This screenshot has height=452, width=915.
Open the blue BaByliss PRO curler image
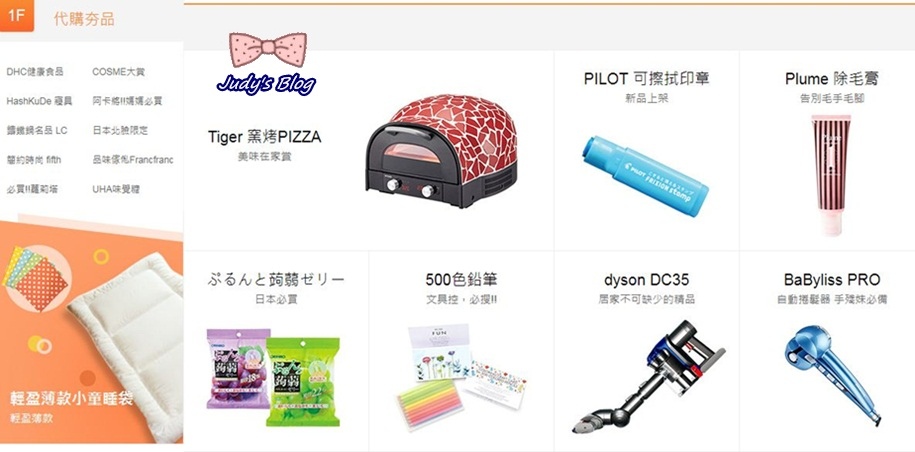click(x=833, y=374)
